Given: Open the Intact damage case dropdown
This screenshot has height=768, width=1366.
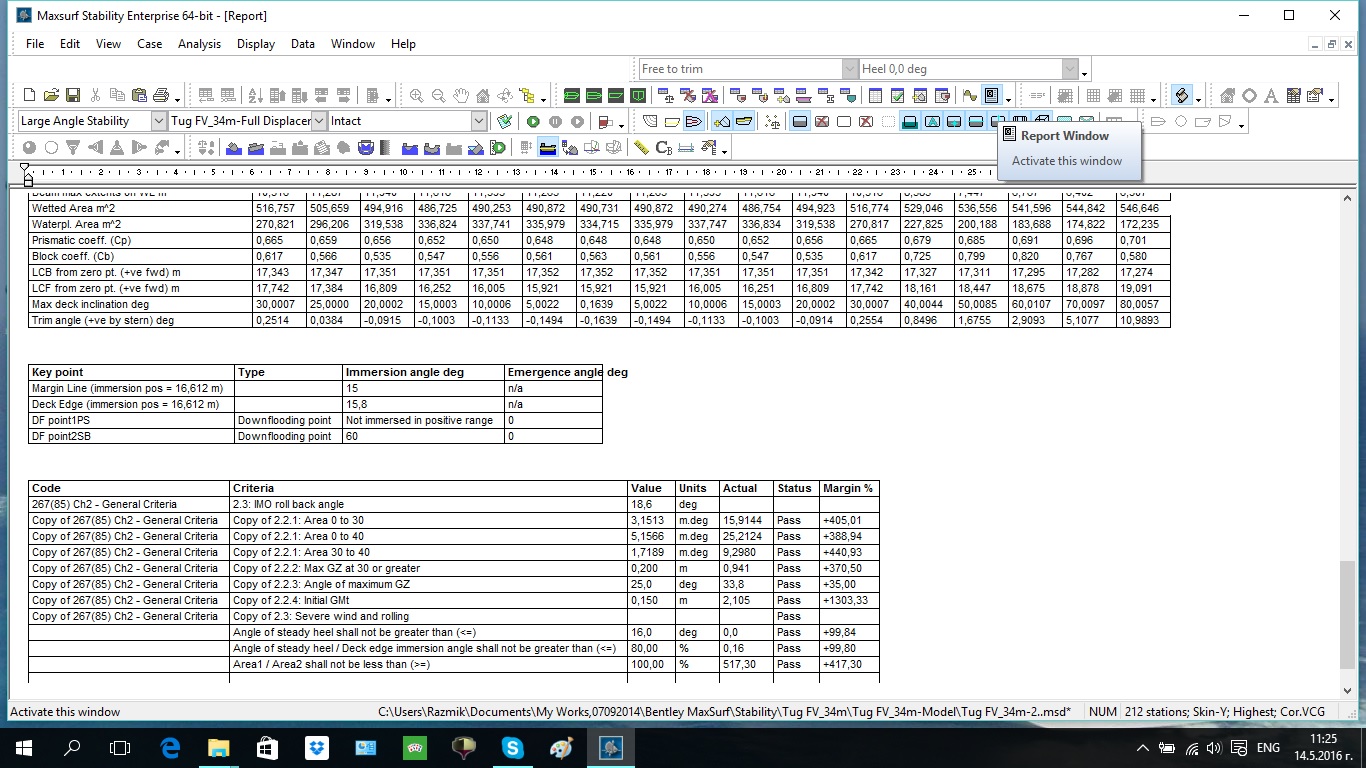Looking at the screenshot, I should (478, 121).
